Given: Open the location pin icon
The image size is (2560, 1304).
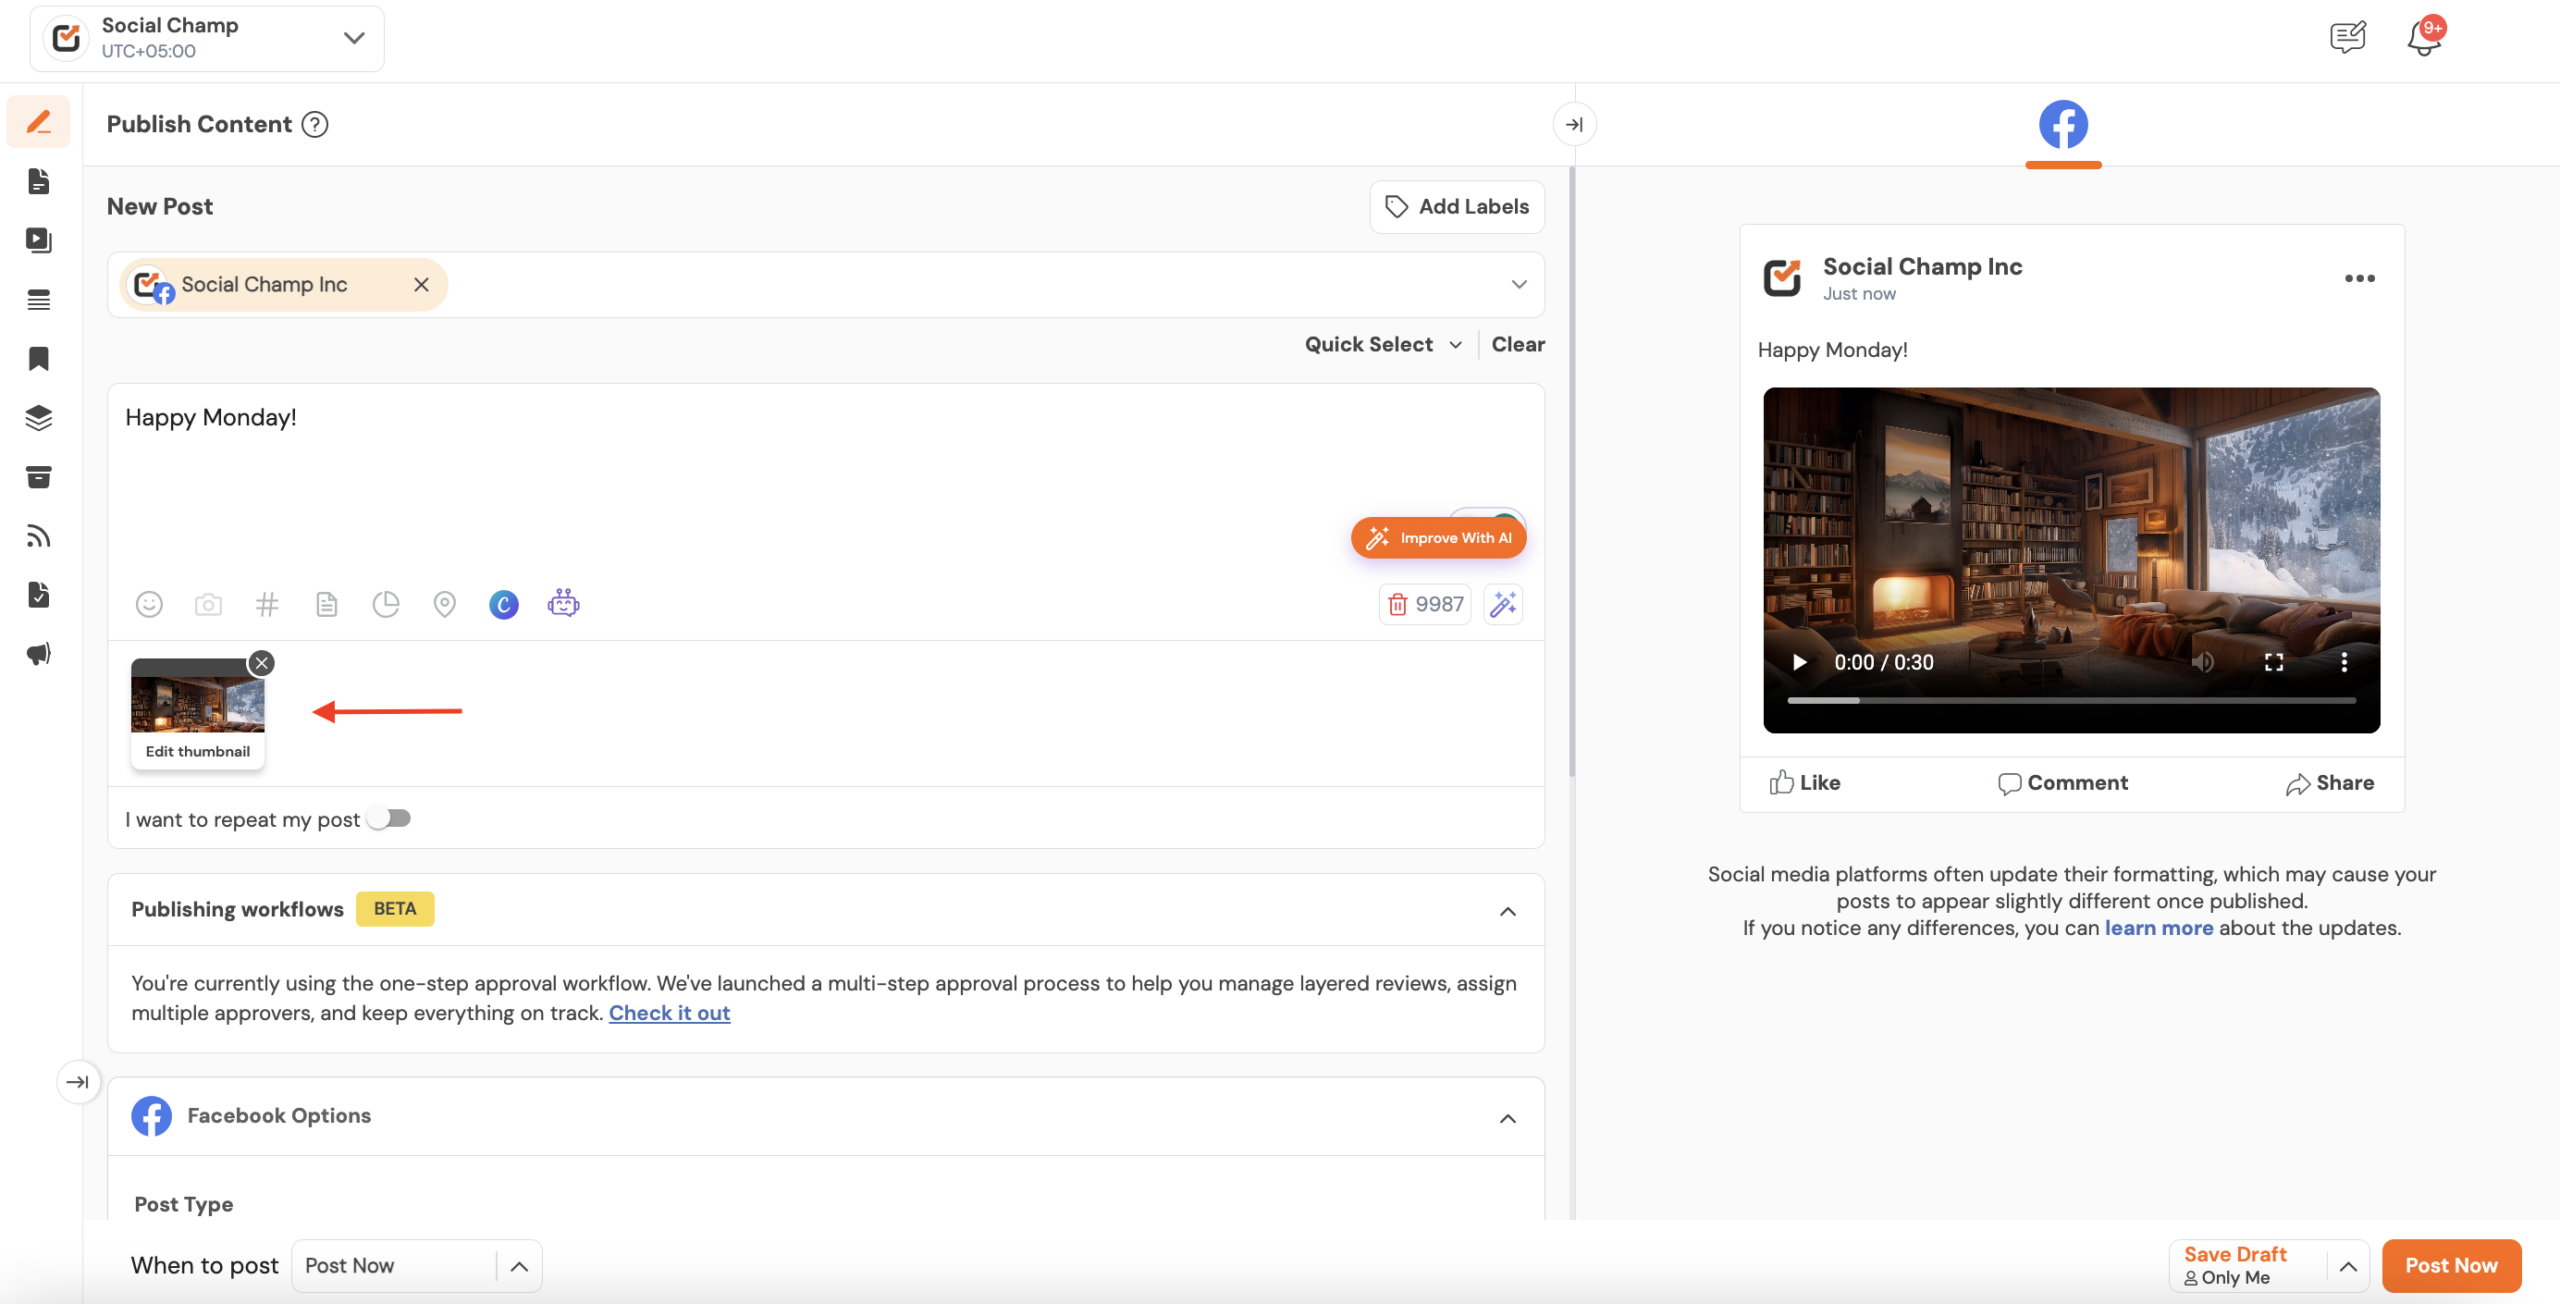Looking at the screenshot, I should 444,604.
